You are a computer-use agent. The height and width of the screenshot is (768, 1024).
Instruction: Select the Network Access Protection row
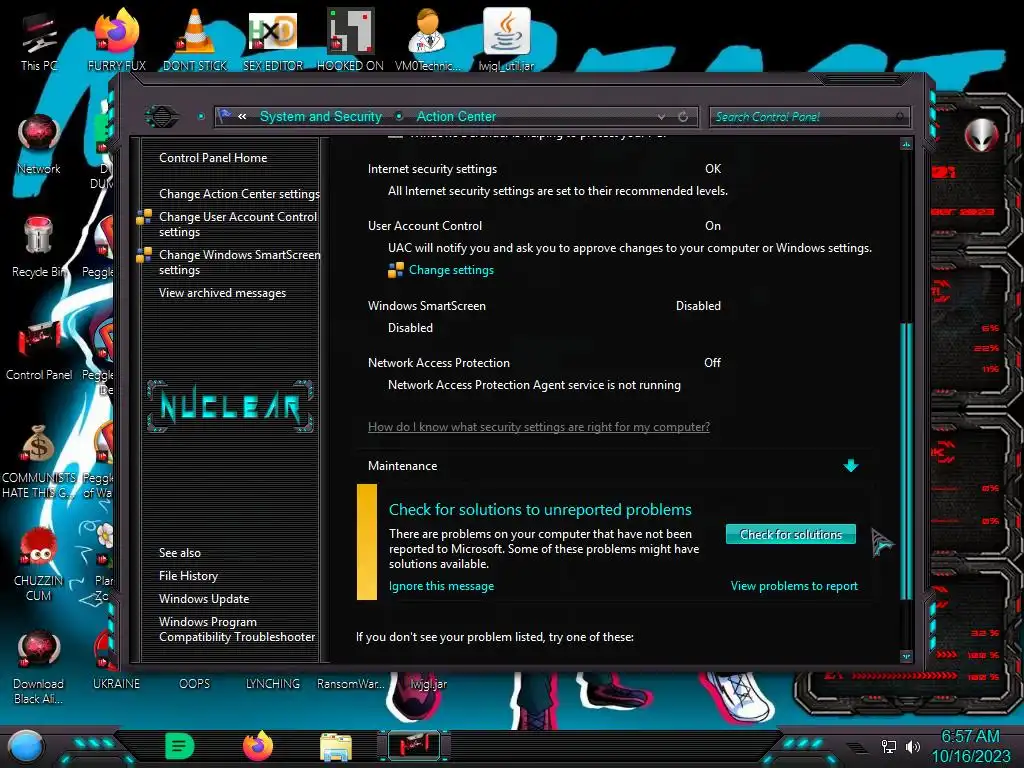545,363
